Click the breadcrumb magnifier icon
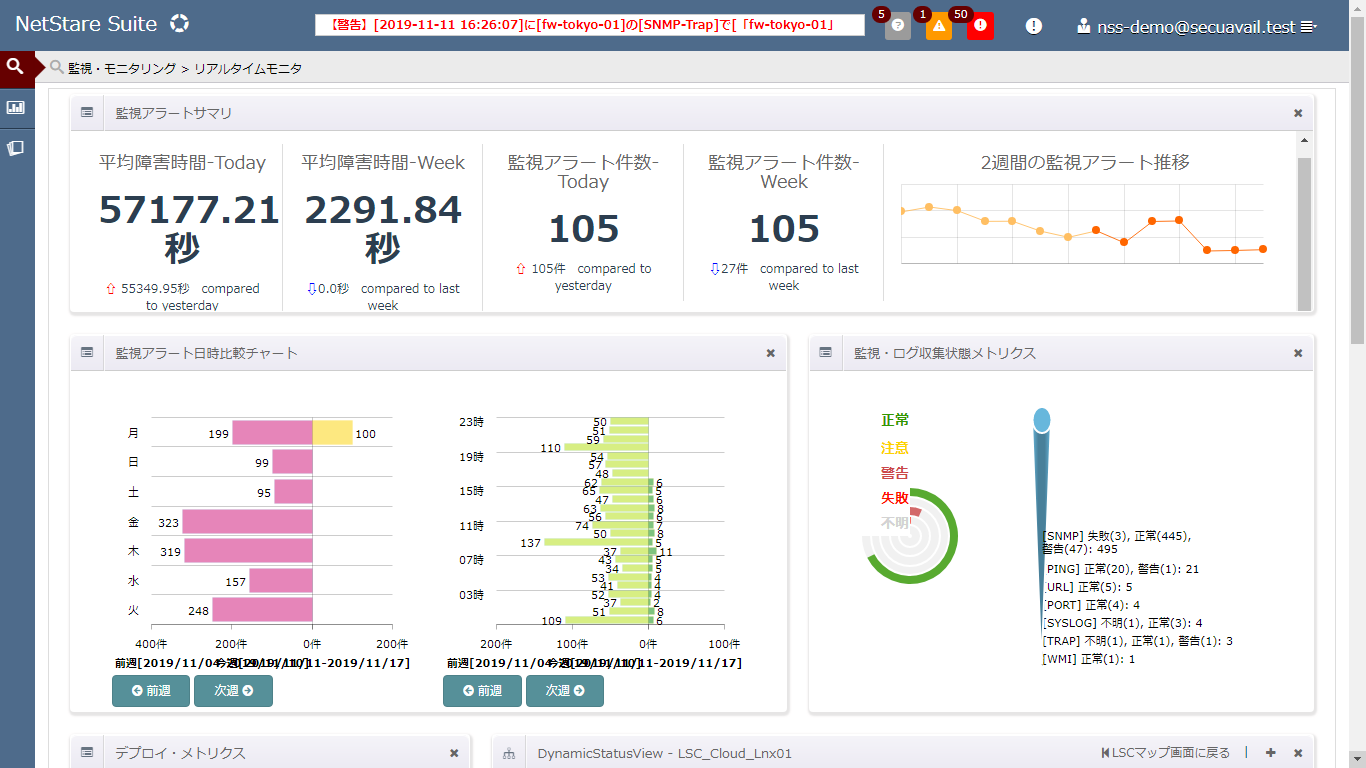1366x768 pixels. 57,68
